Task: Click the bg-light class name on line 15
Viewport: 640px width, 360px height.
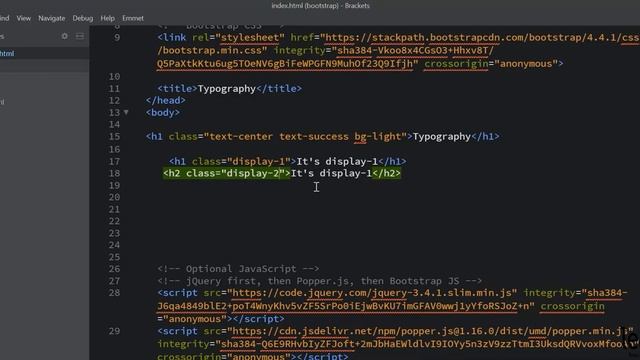Action: click(x=378, y=137)
